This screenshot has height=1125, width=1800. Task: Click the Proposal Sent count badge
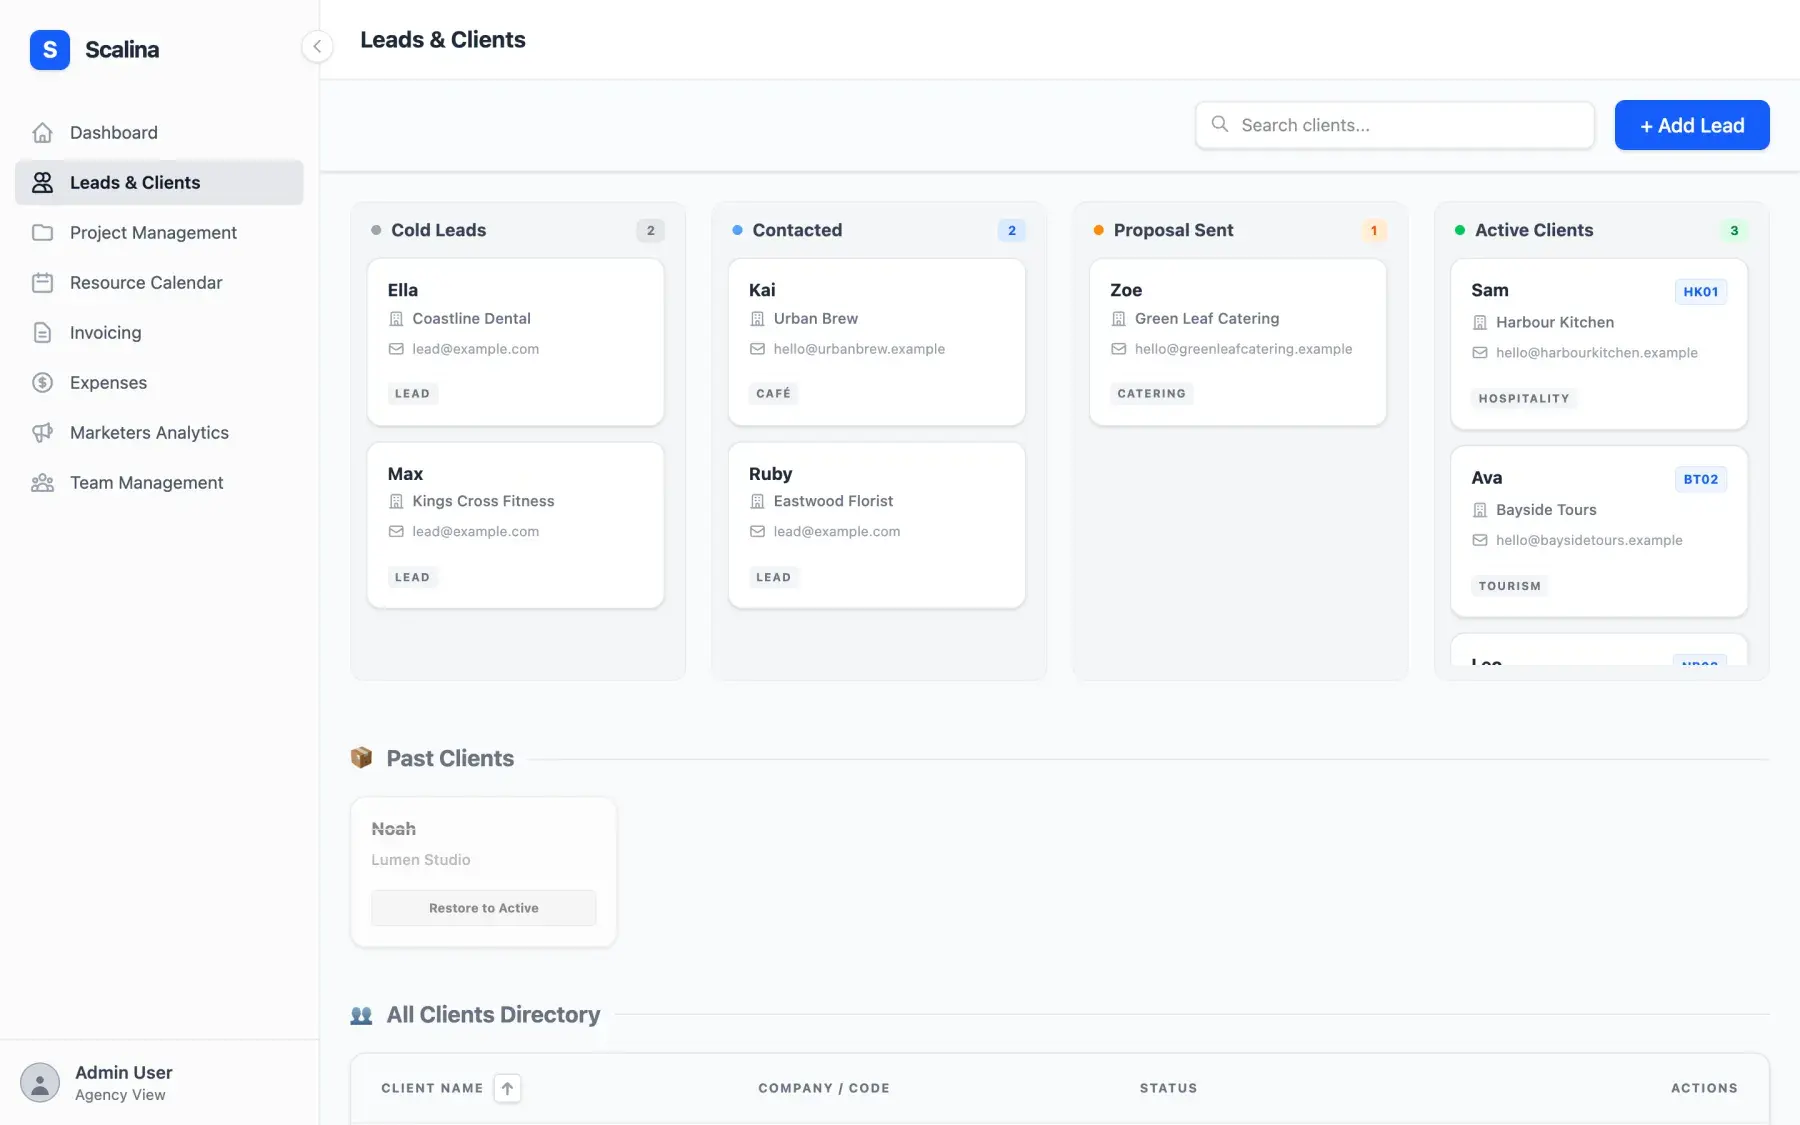point(1374,230)
